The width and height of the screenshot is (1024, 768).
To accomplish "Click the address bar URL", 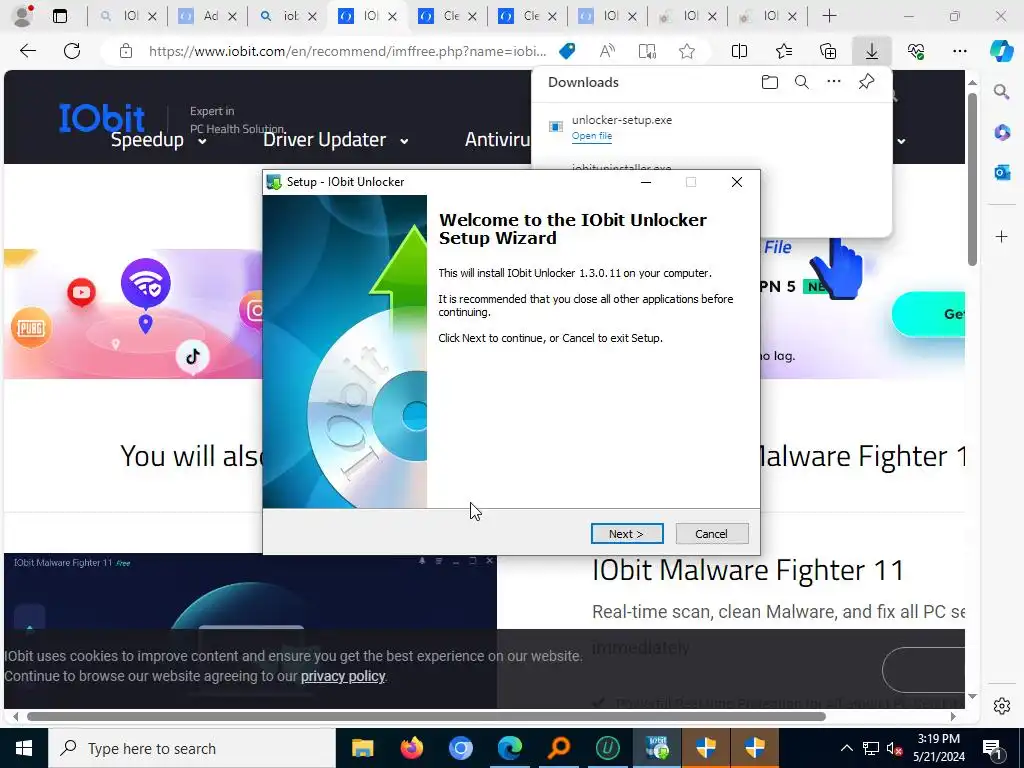I will pyautogui.click(x=347, y=51).
